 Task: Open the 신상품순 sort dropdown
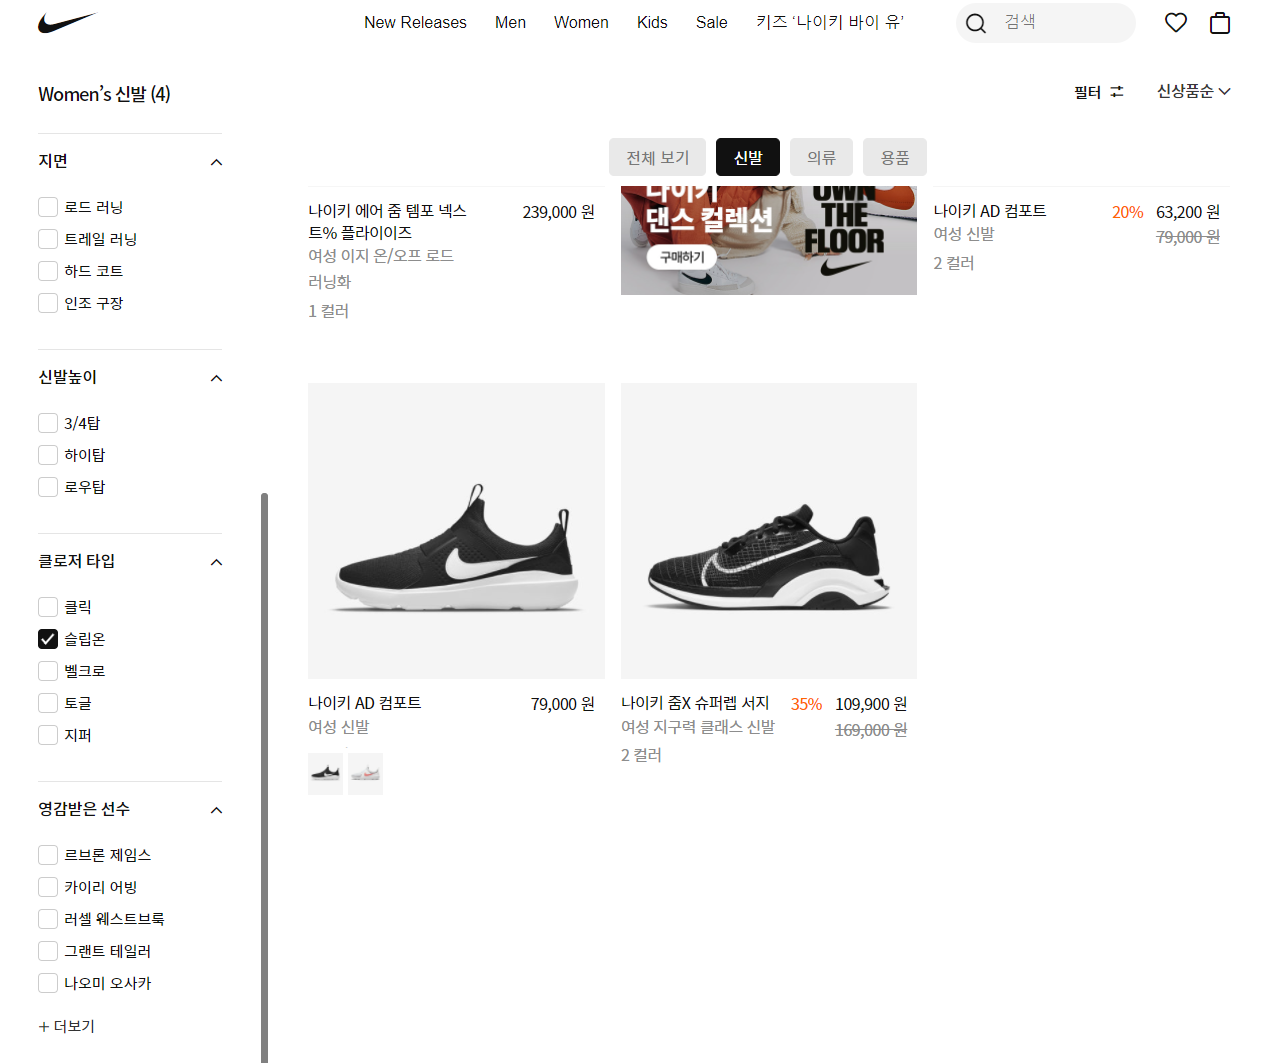[x=1194, y=91]
